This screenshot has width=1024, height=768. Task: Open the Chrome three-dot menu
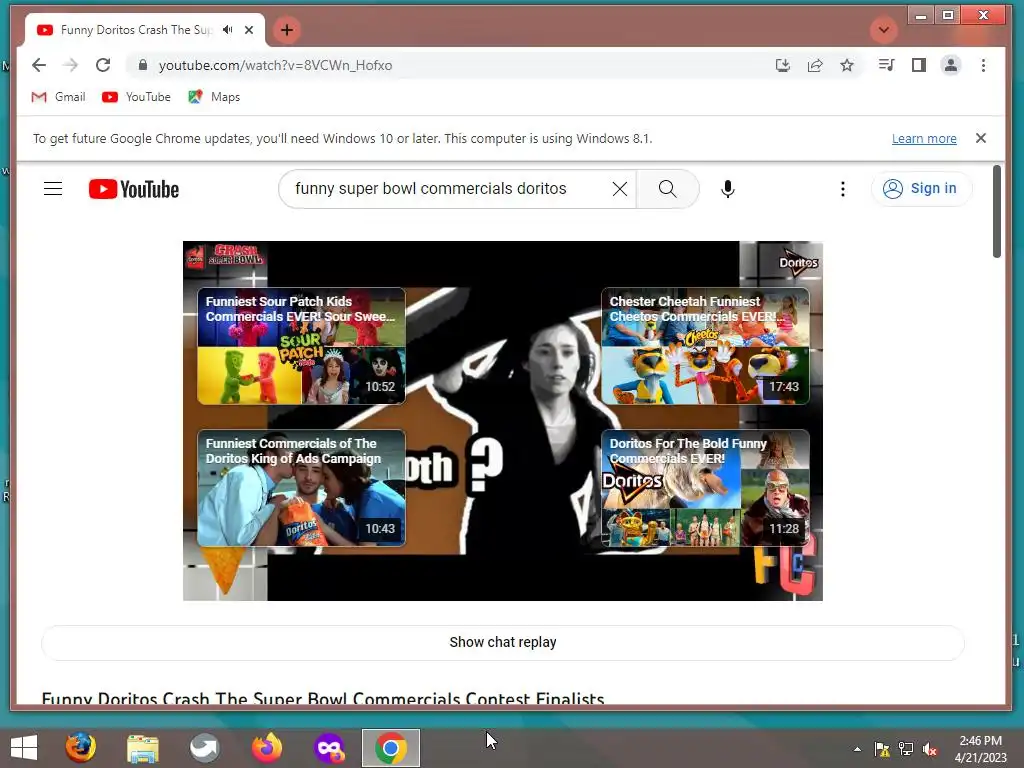coord(984,65)
